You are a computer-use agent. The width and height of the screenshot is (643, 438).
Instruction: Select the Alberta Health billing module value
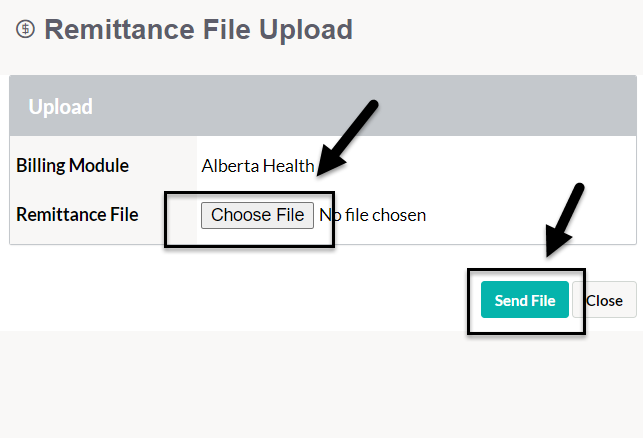pyautogui.click(x=257, y=166)
